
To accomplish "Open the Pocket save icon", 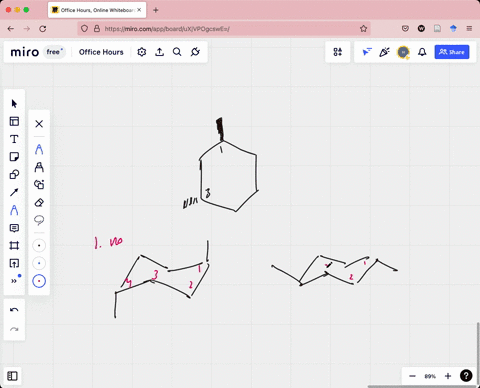I will coord(405,29).
